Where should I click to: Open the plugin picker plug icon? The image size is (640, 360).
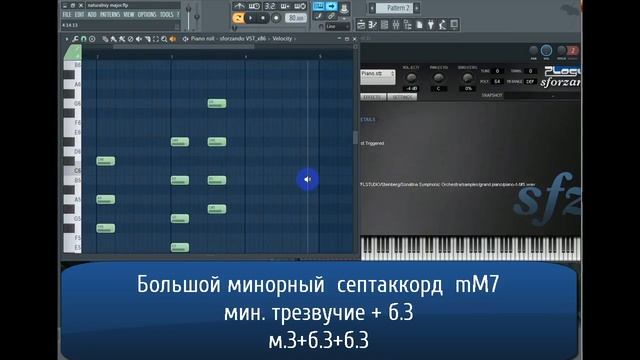point(431,25)
